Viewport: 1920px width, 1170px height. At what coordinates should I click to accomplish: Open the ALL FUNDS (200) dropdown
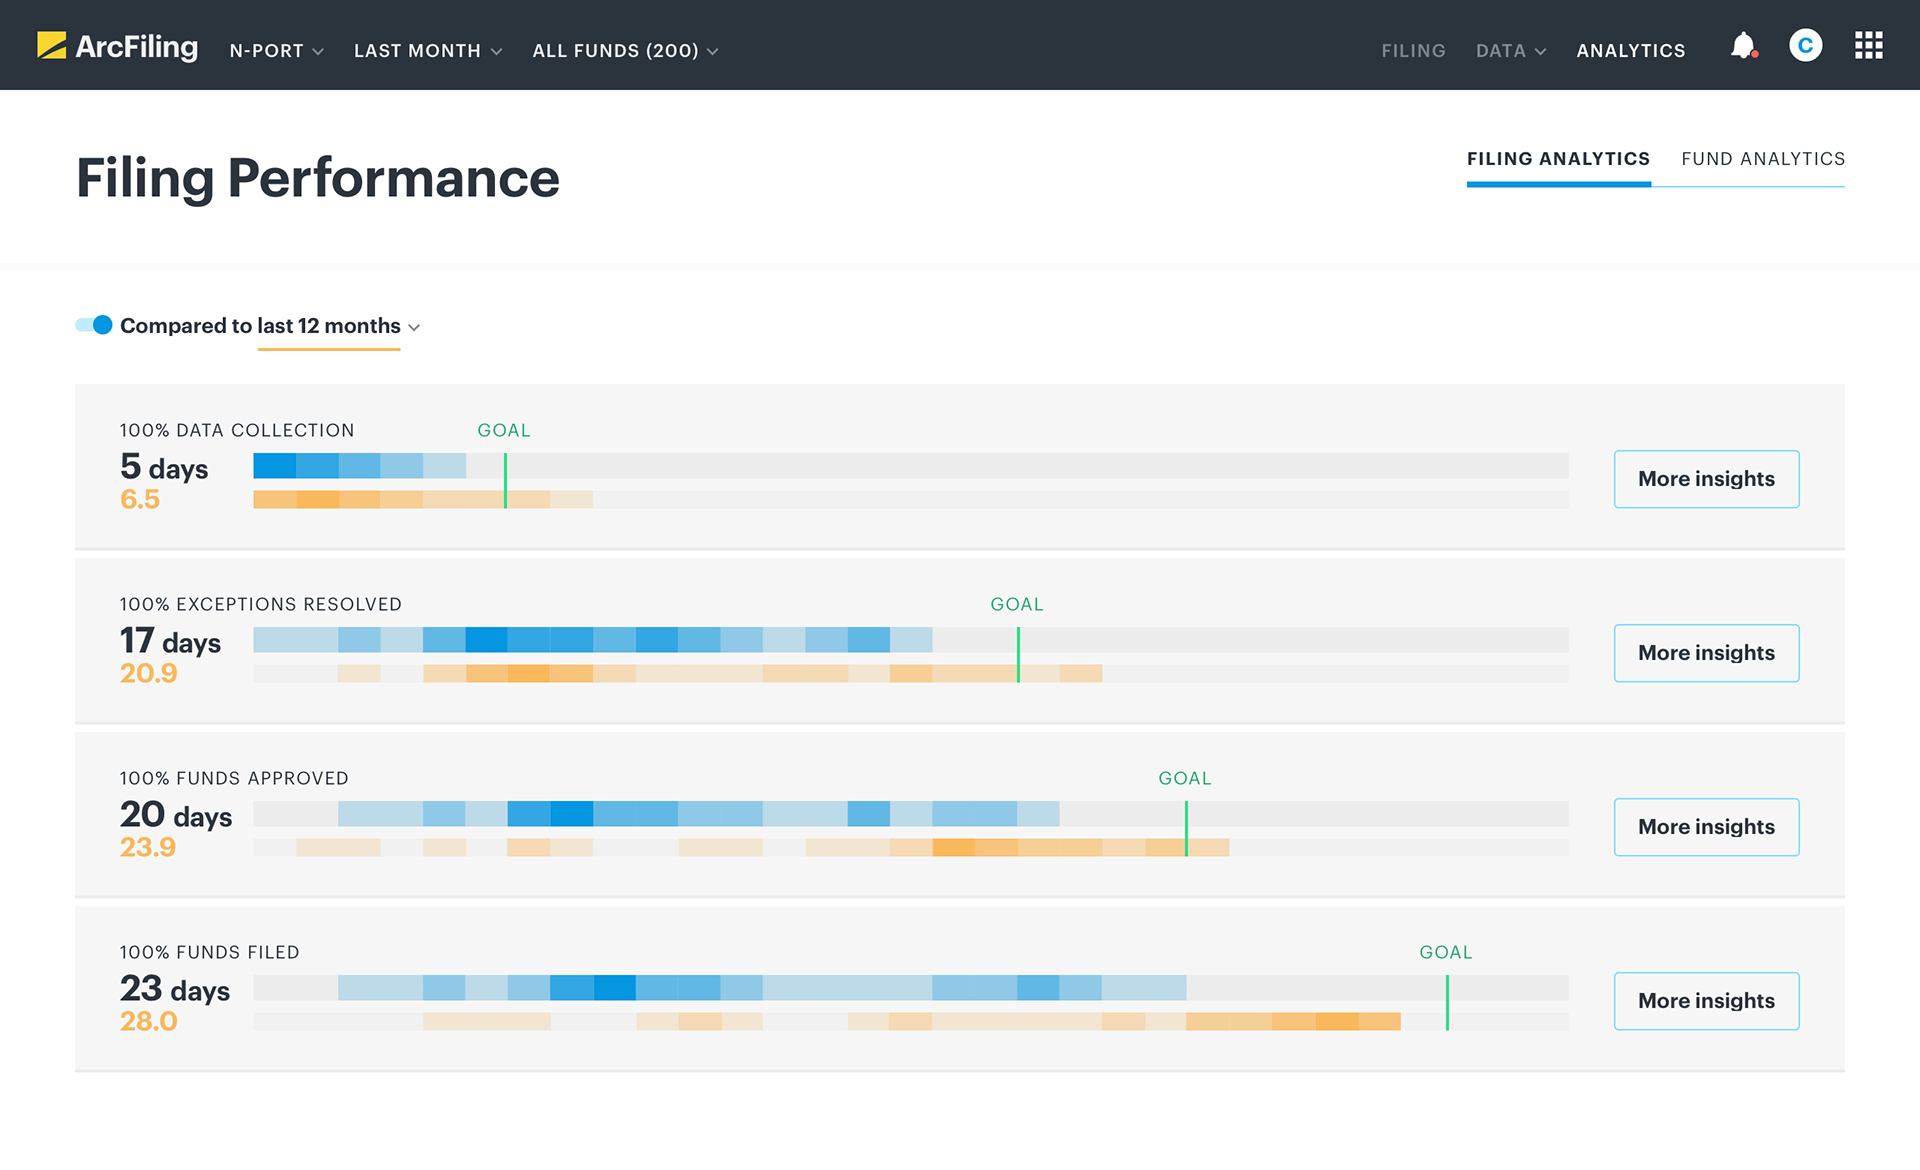click(x=625, y=50)
